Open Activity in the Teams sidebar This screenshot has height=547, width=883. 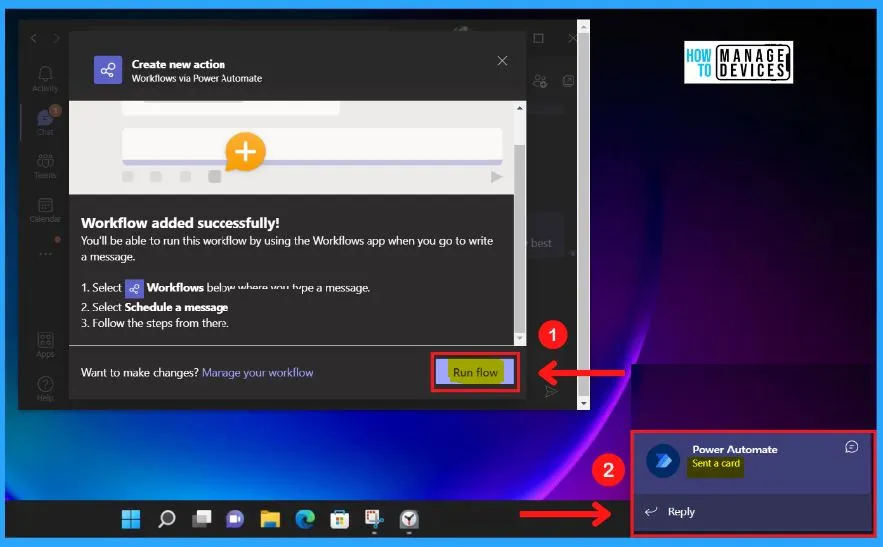pos(45,79)
